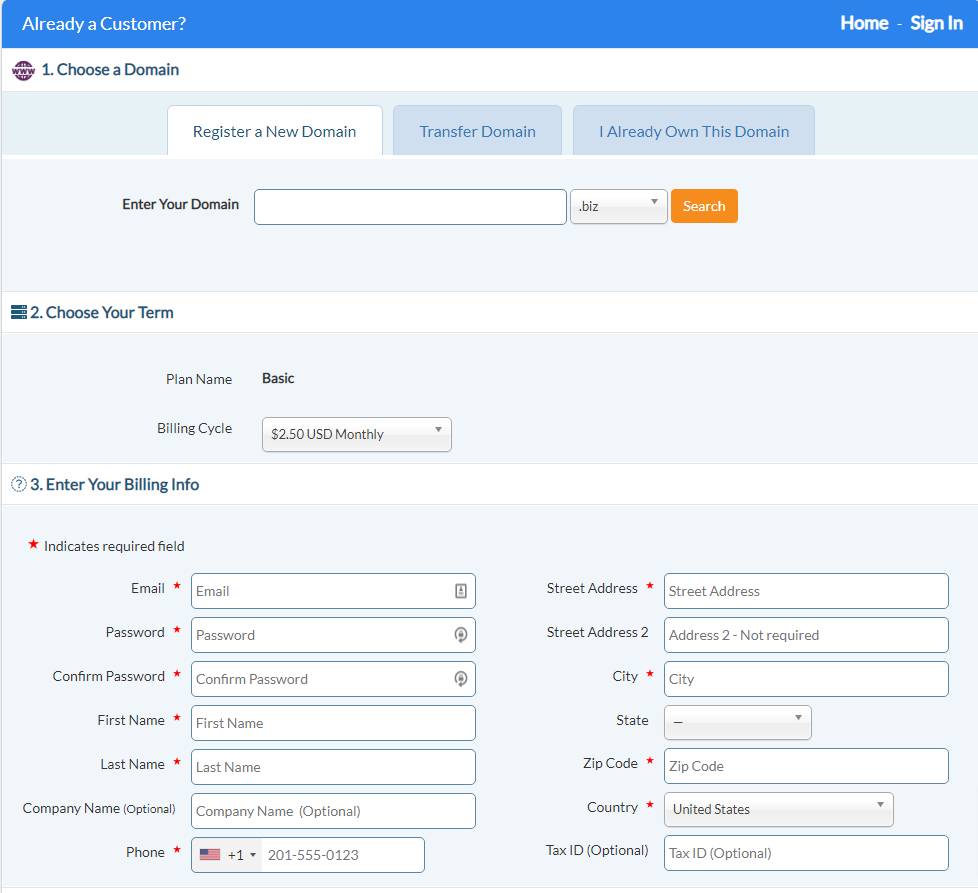The height and width of the screenshot is (893, 978).
Task: Click the Company Name (Optional) field
Action: click(x=333, y=811)
